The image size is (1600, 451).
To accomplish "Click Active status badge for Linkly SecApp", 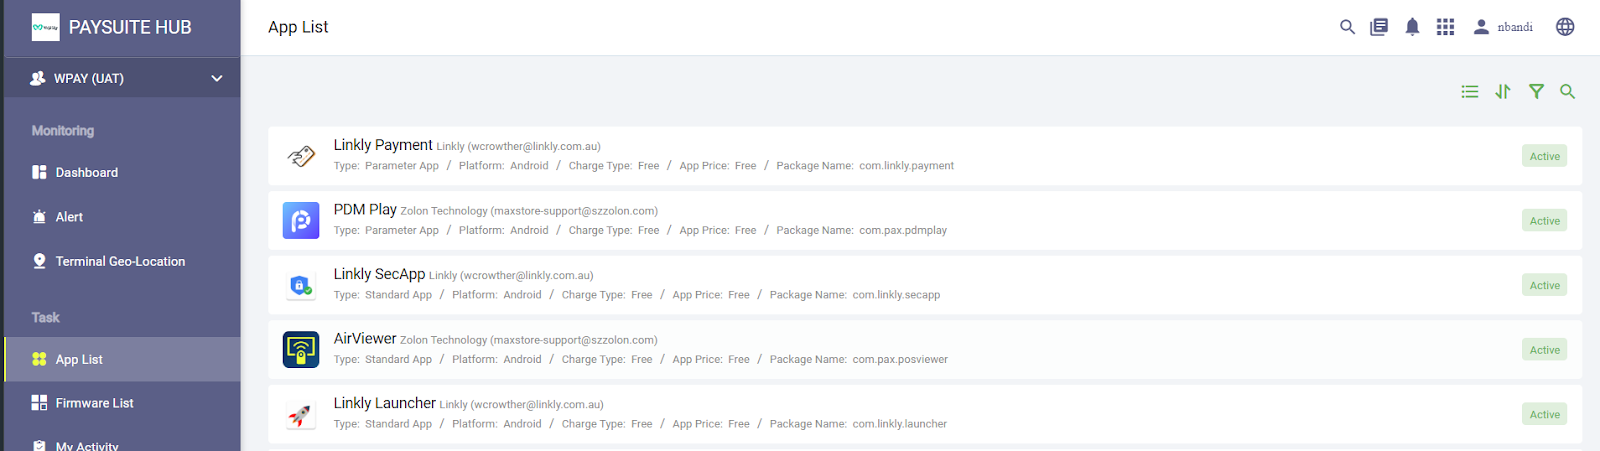I will click(1545, 285).
